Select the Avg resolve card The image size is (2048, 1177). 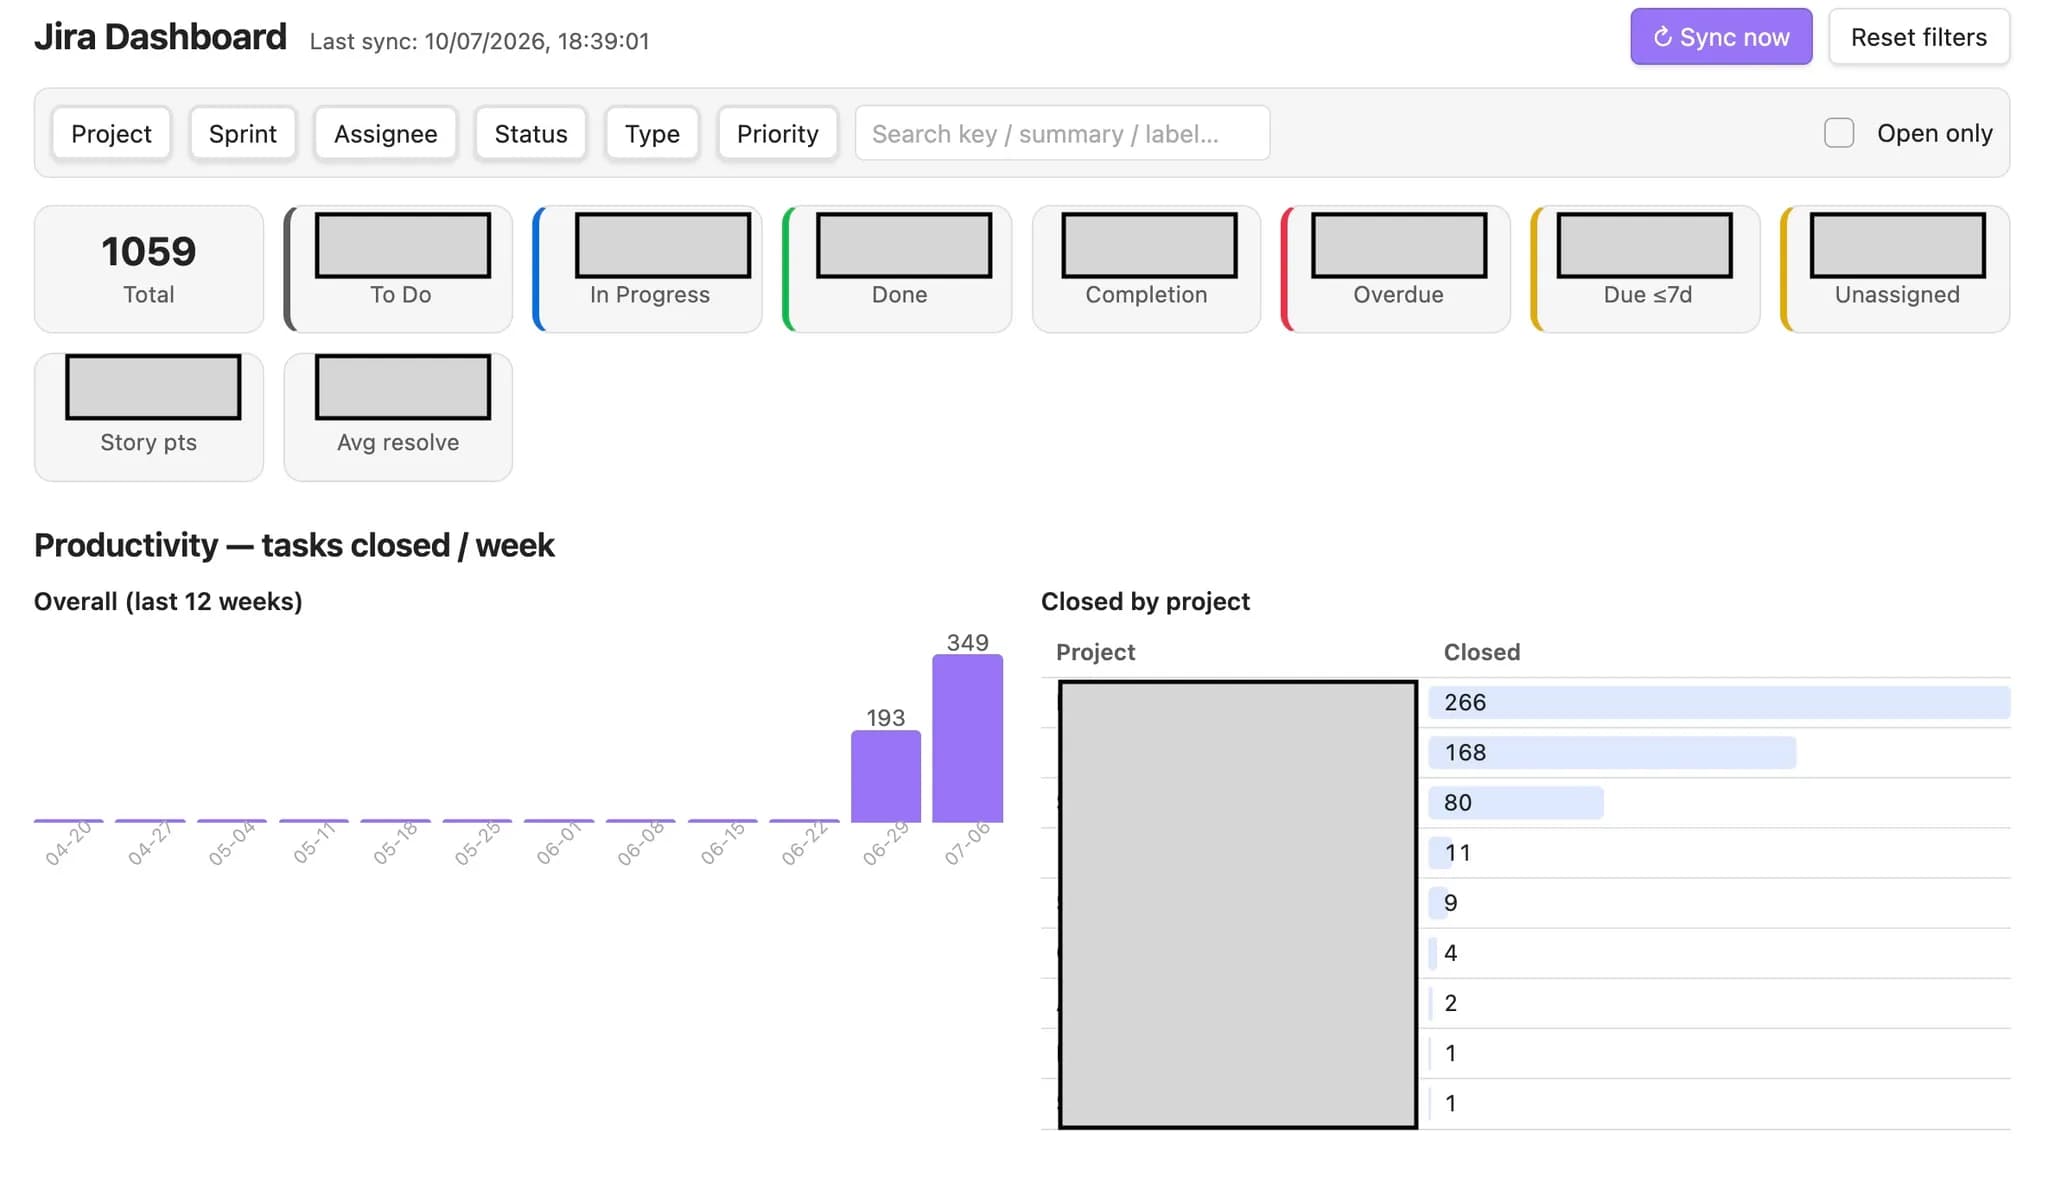click(399, 417)
